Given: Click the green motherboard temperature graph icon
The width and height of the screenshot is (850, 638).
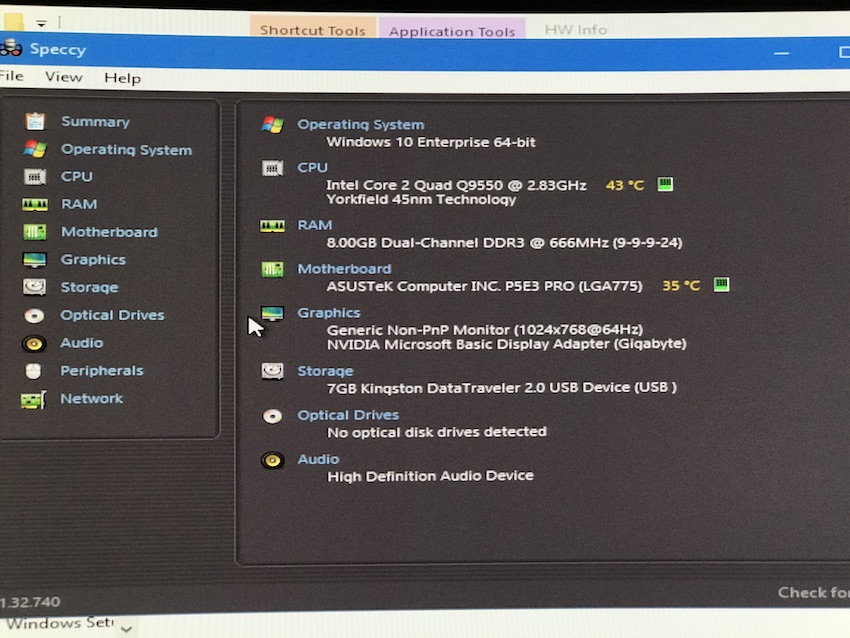Looking at the screenshot, I should coord(721,284).
